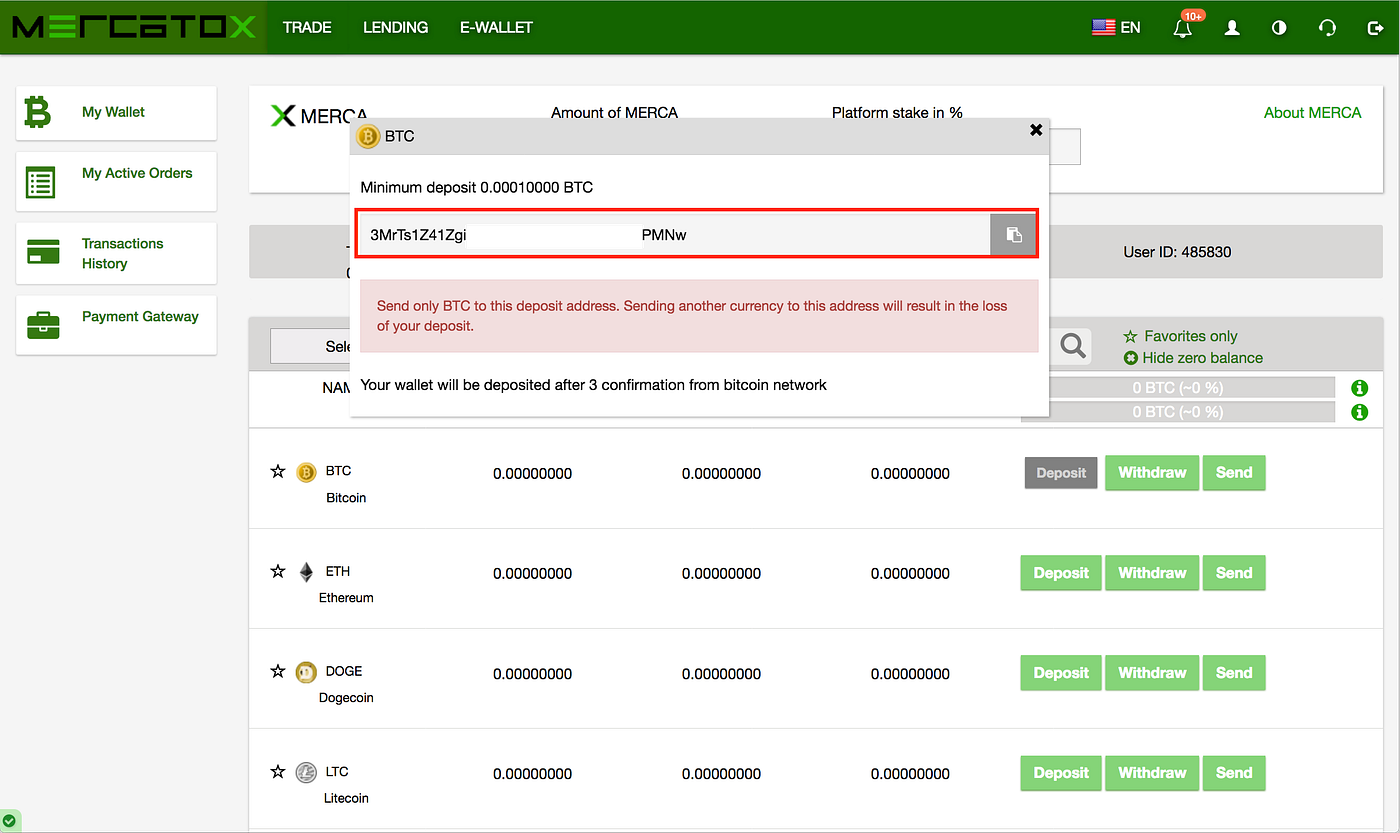This screenshot has height=833, width=1400.
Task: Click the briefcase icon beside Payment Gateway
Action: pyautogui.click(x=43, y=324)
